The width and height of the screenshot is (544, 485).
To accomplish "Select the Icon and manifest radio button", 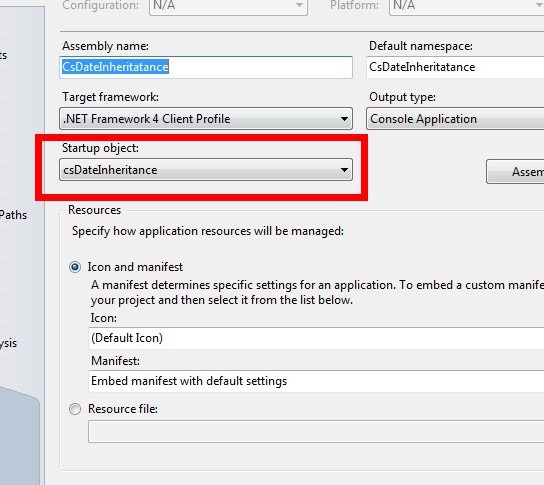I will click(75, 267).
